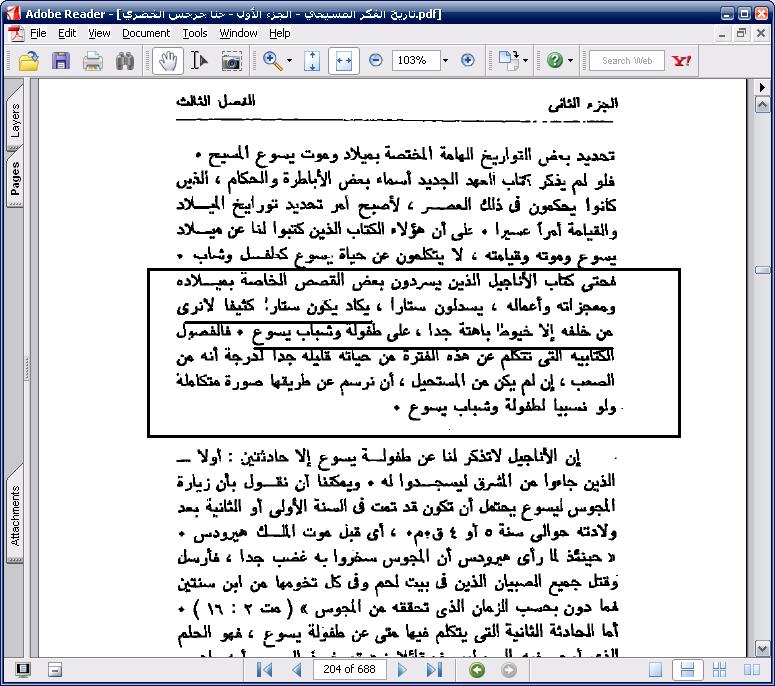775x686 pixels.
Task: Expand the zoom tool dropdown arrow
Action: click(290, 61)
